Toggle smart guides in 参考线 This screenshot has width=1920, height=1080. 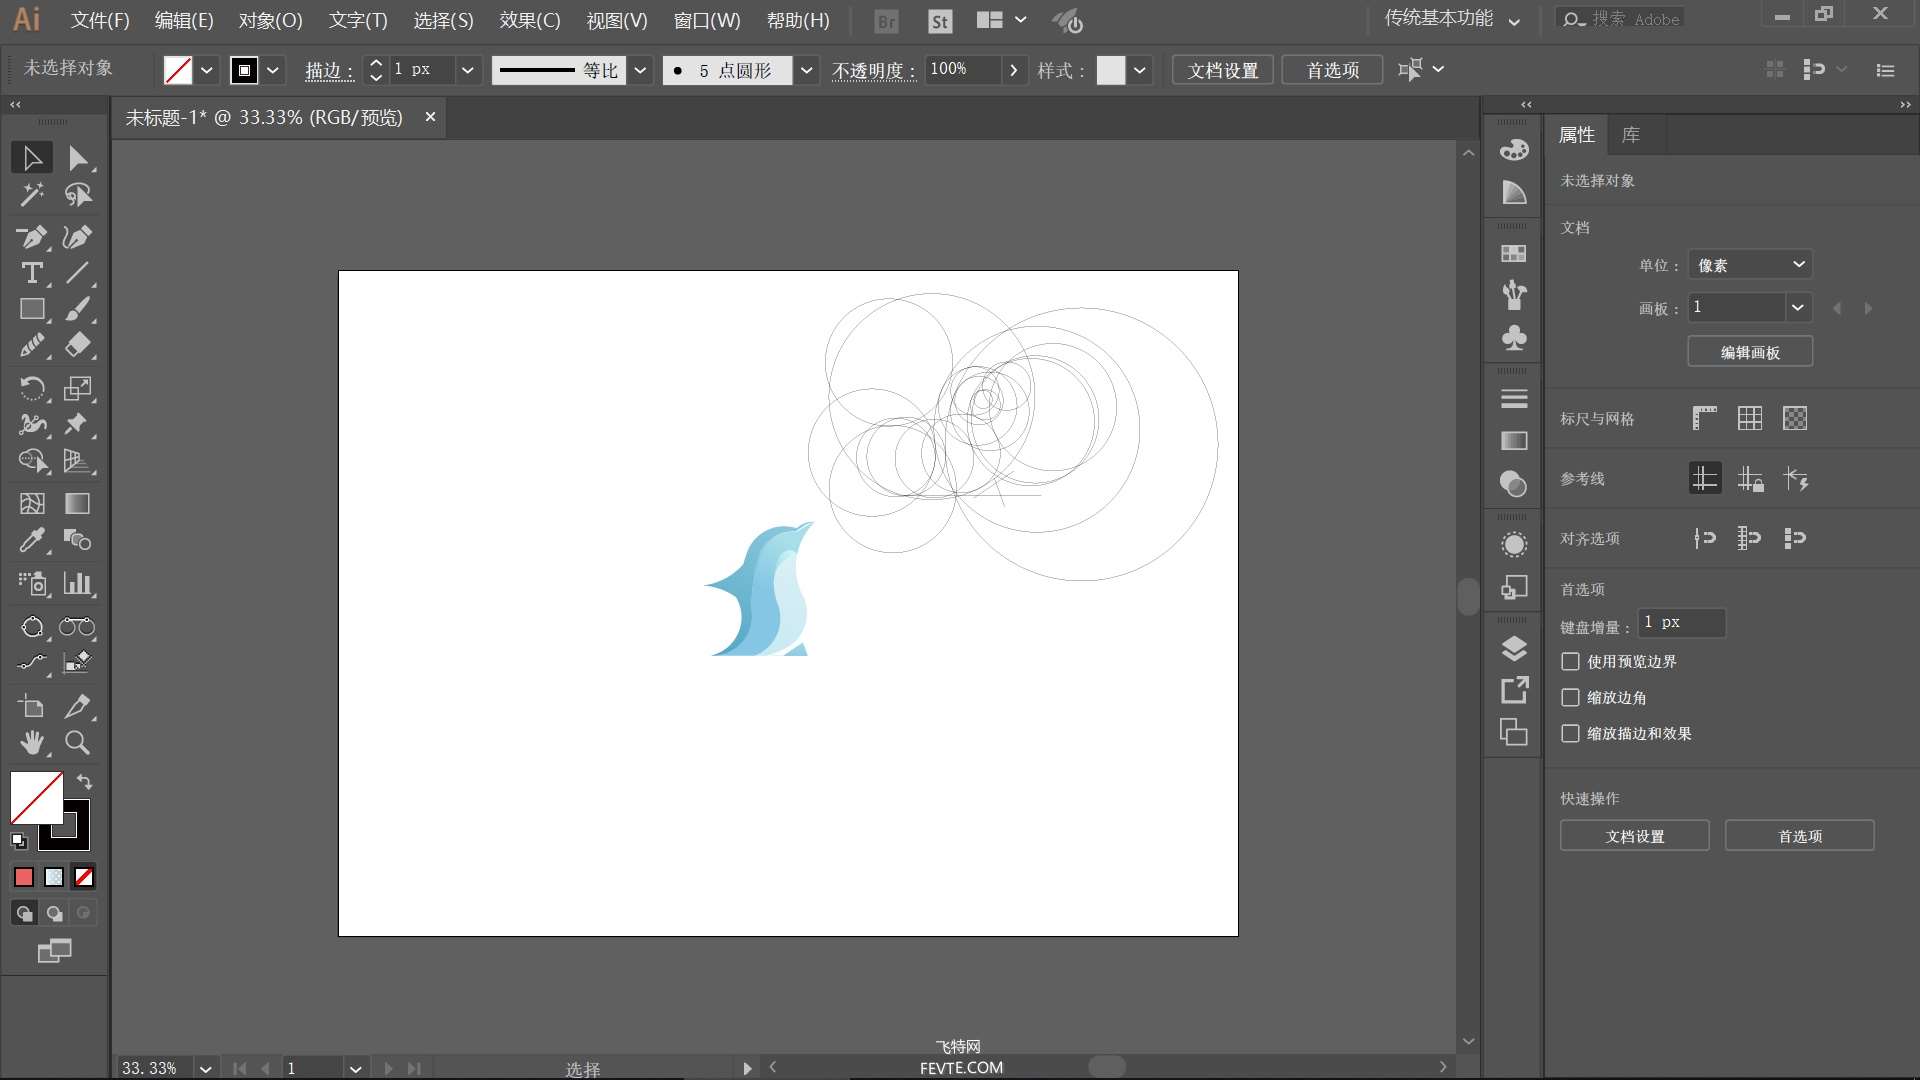click(x=1795, y=478)
